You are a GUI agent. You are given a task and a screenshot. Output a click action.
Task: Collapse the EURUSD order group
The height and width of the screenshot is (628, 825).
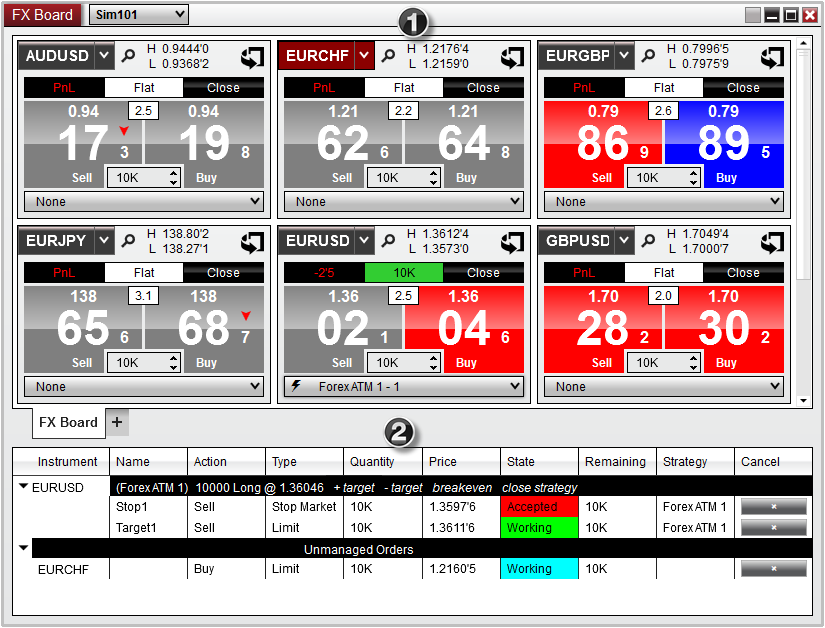click(23, 487)
